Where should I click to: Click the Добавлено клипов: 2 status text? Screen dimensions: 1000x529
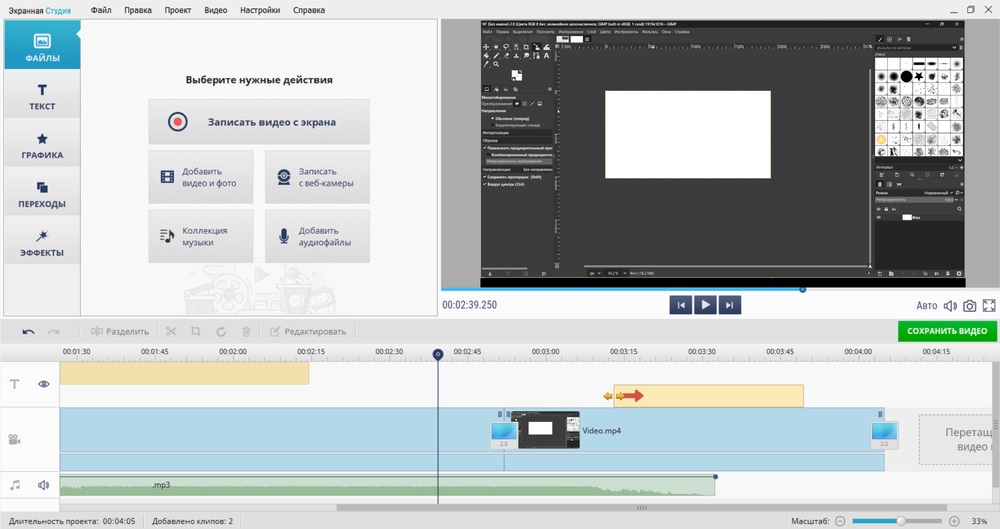[x=192, y=521]
